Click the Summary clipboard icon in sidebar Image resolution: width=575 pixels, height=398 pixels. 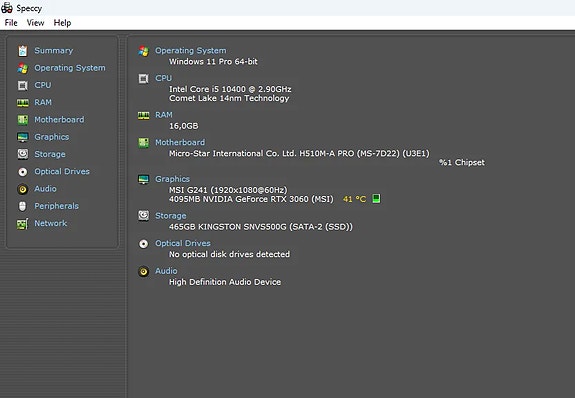click(x=23, y=51)
